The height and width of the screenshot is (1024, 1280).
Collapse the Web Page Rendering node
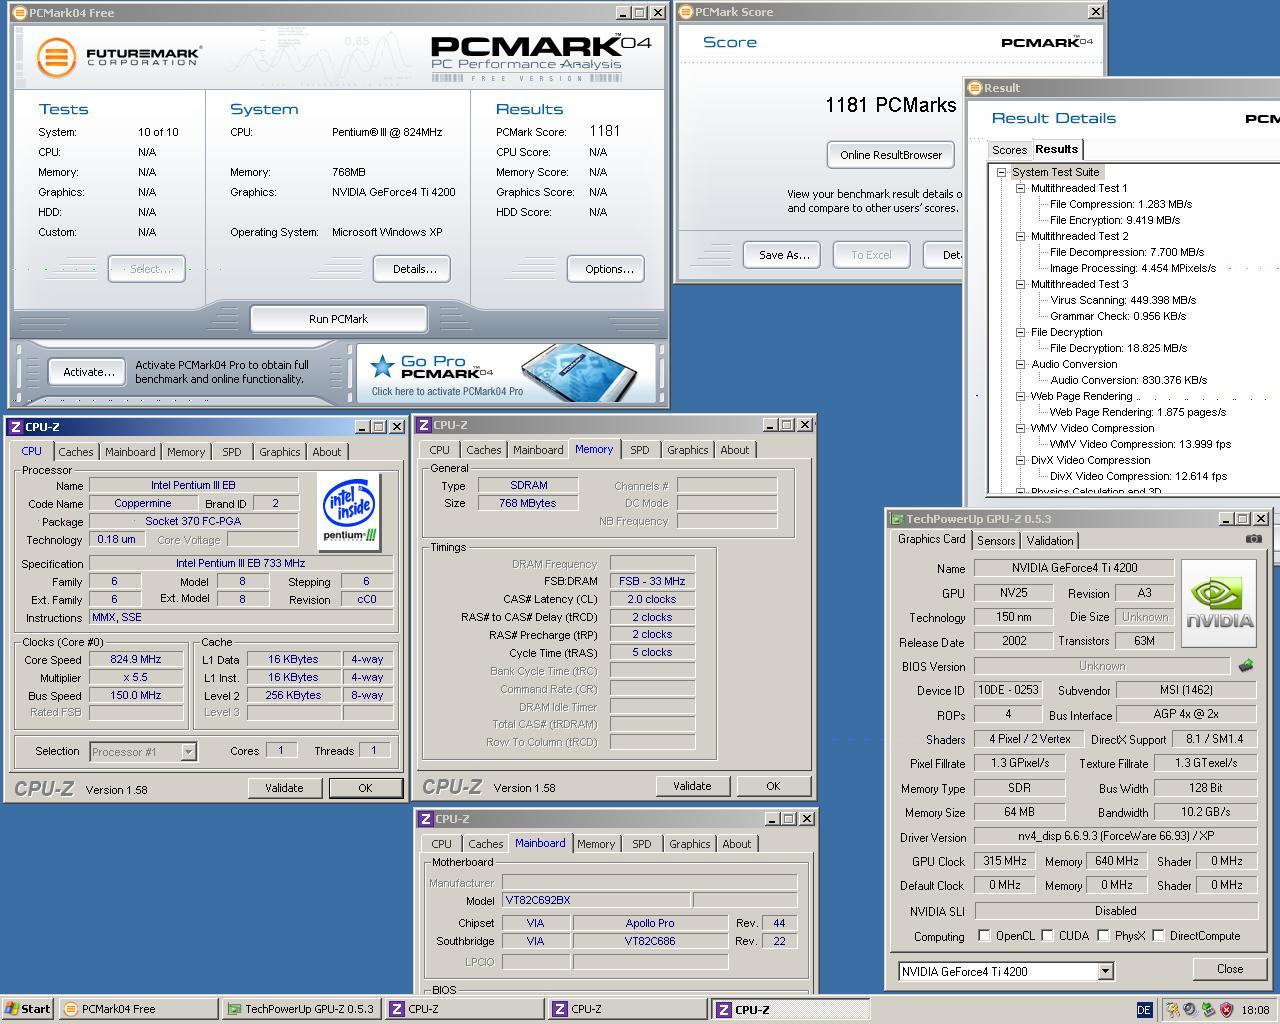coord(1020,396)
